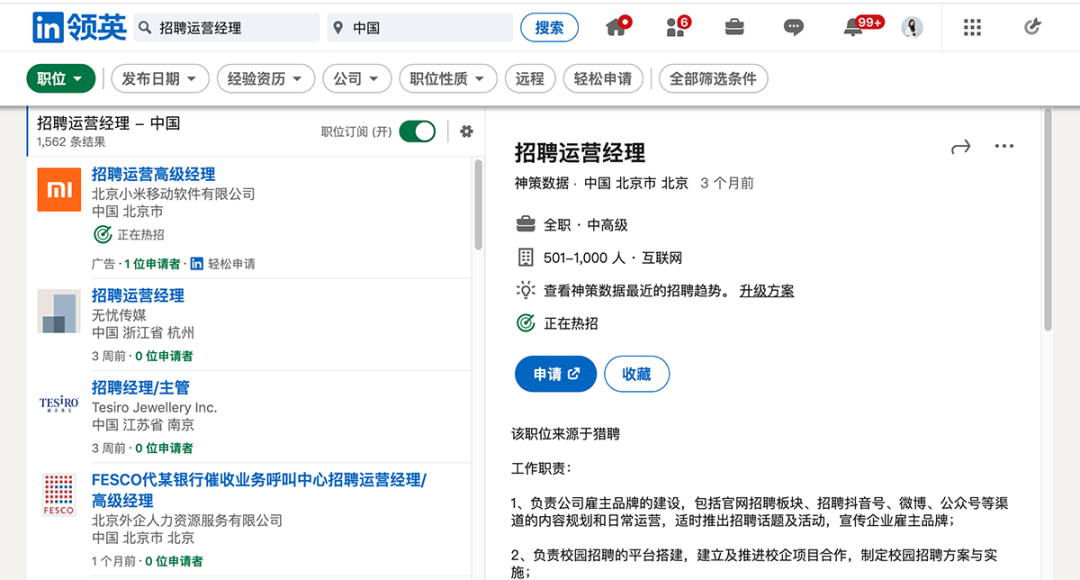Open the three-dot menu on job details
1080x580 pixels.
(1004, 146)
